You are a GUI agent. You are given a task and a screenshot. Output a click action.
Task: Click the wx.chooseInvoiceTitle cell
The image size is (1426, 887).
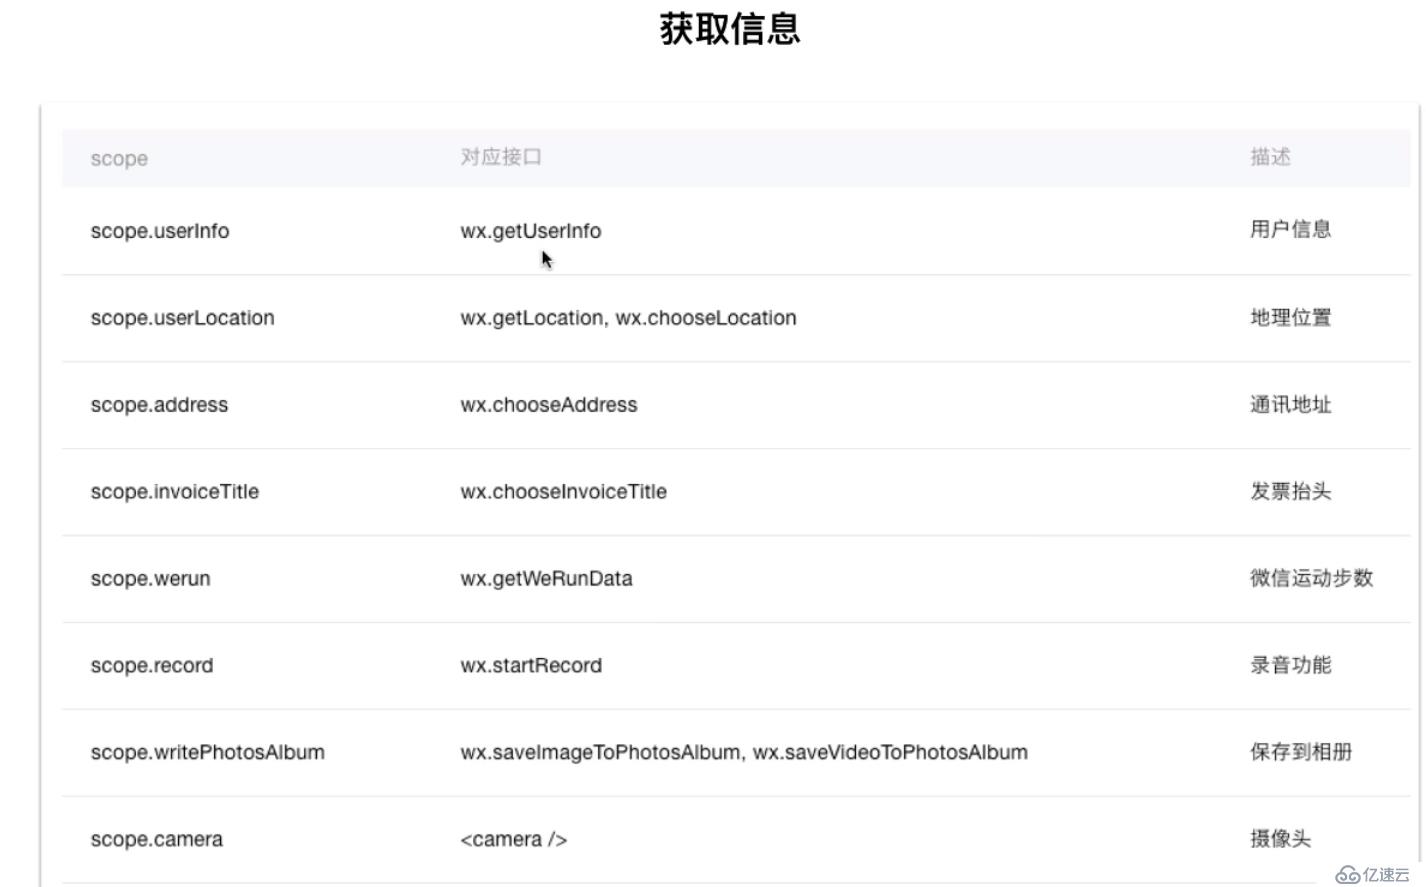click(x=564, y=492)
